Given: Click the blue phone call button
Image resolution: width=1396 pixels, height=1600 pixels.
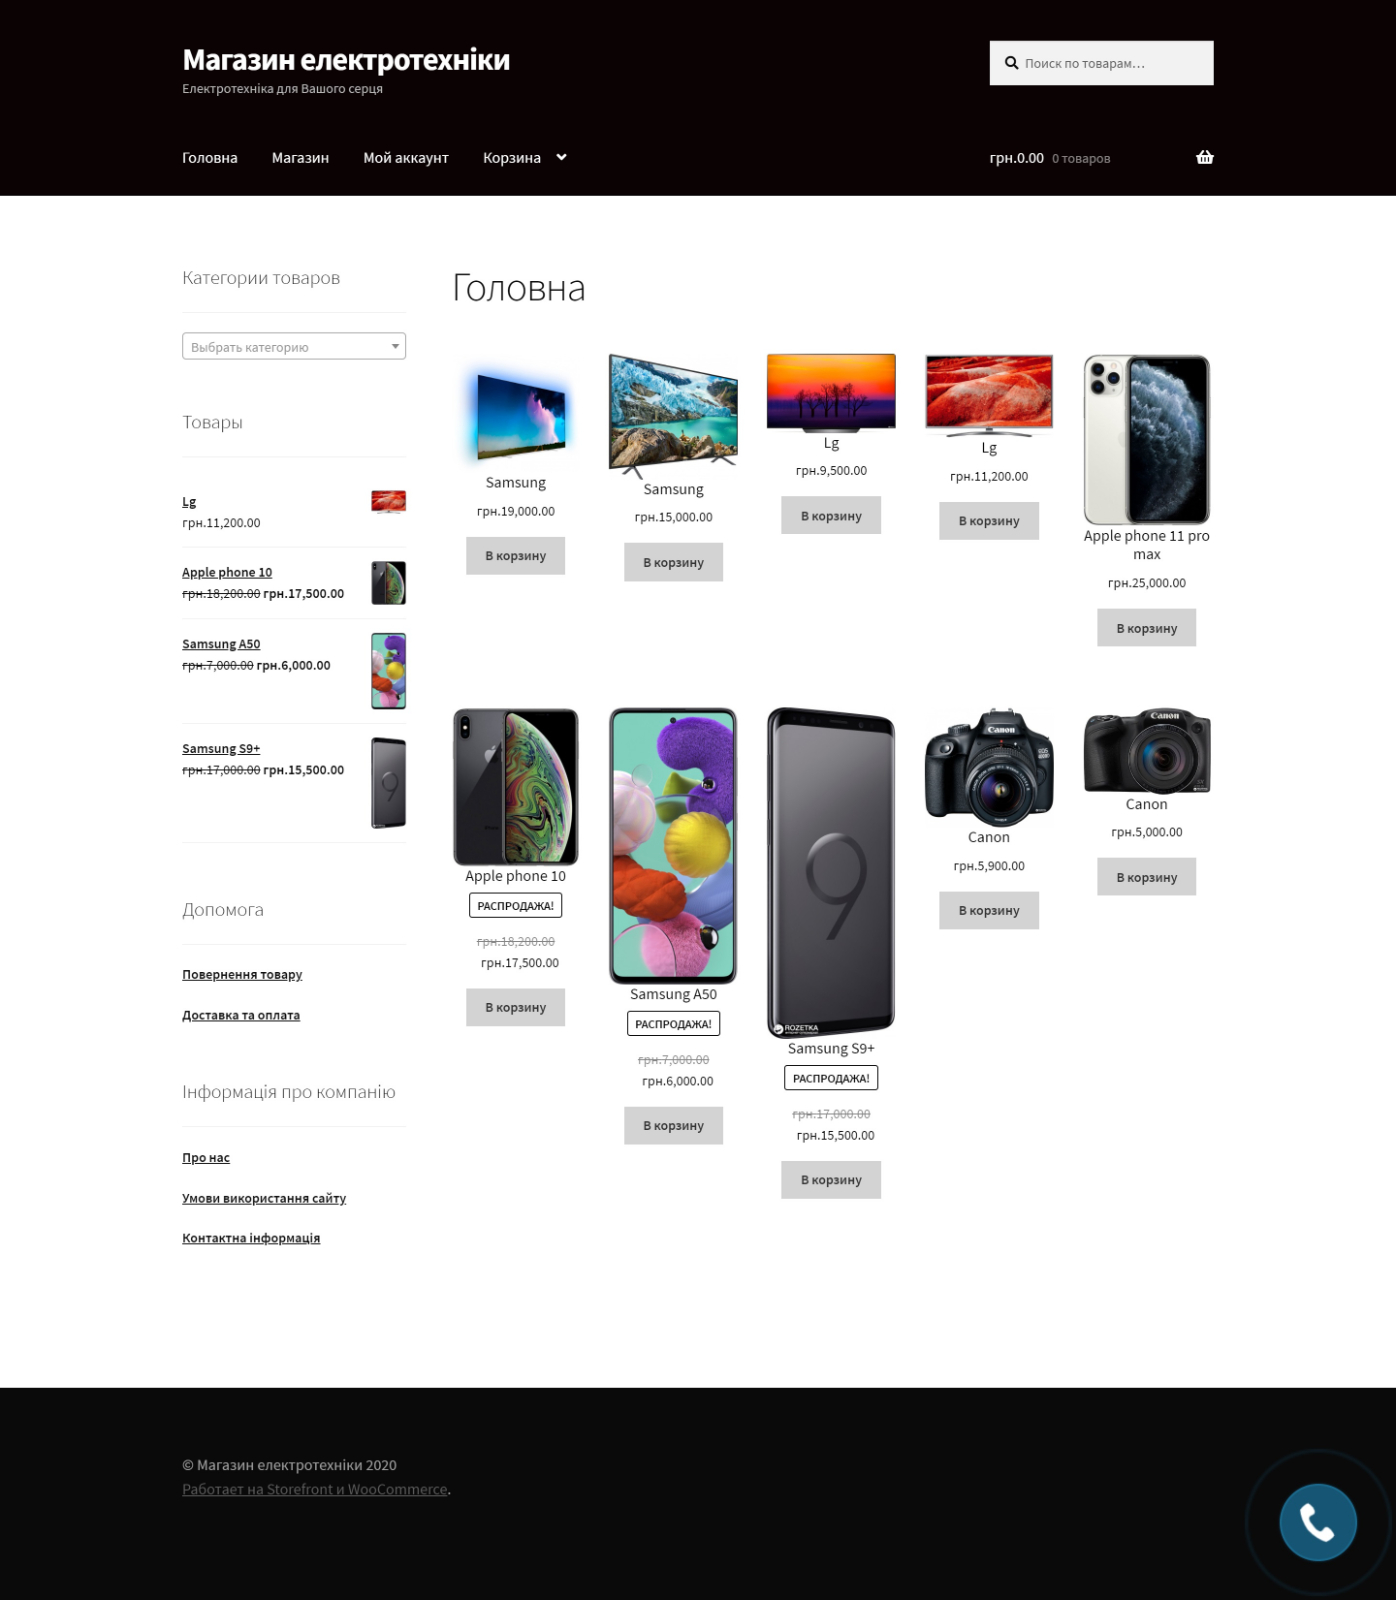Looking at the screenshot, I should [1318, 1522].
